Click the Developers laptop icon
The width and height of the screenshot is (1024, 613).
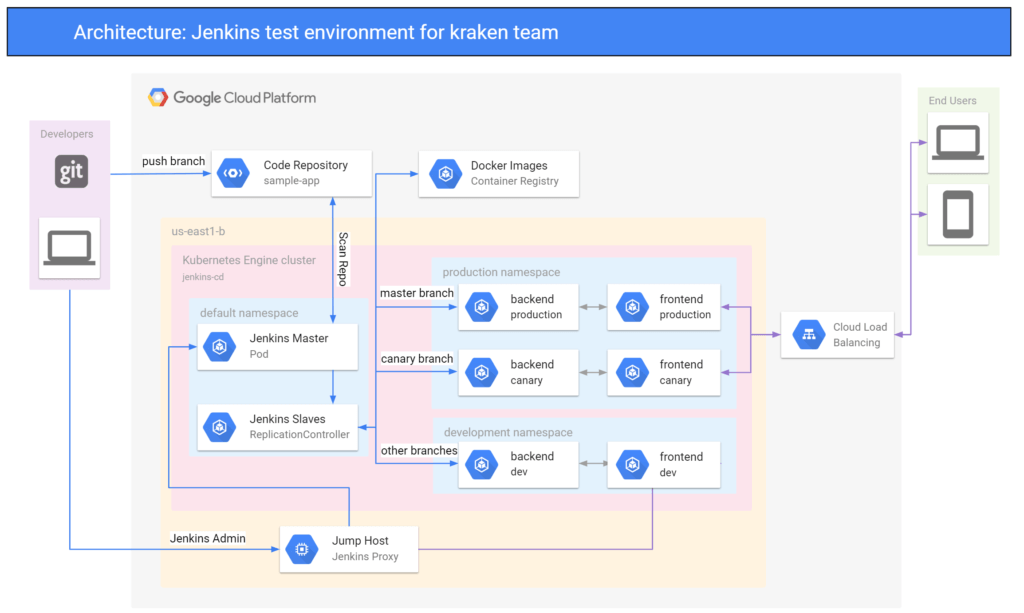tap(69, 248)
